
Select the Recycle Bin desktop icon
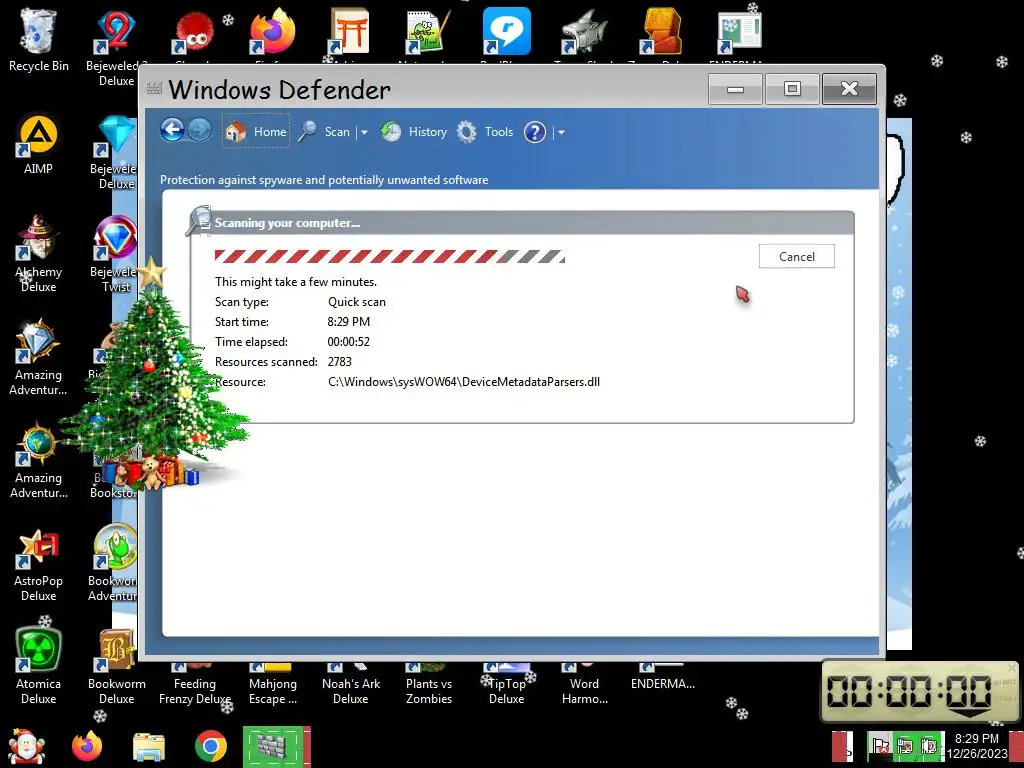(39, 39)
